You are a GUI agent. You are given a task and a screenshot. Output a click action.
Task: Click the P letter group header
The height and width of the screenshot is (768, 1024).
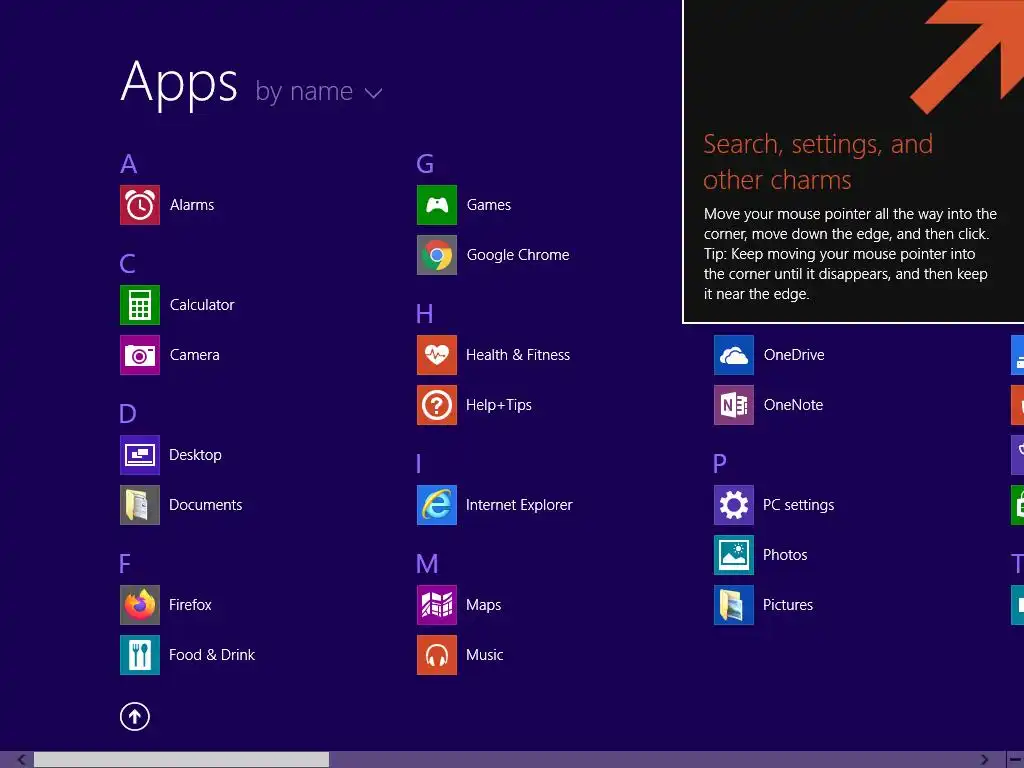pos(720,464)
